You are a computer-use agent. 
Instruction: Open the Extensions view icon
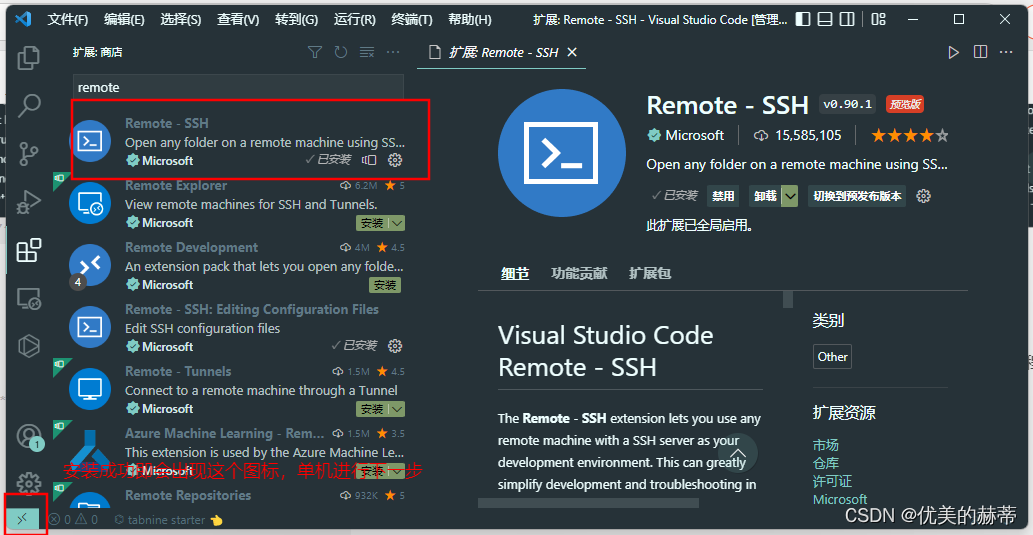[x=28, y=250]
